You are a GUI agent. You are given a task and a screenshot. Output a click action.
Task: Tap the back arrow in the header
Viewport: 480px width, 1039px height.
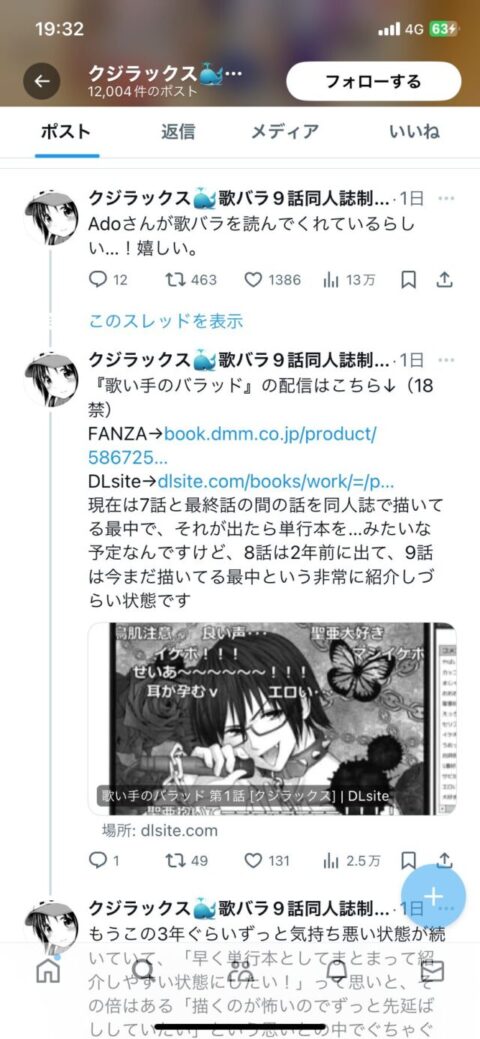pyautogui.click(x=42, y=81)
